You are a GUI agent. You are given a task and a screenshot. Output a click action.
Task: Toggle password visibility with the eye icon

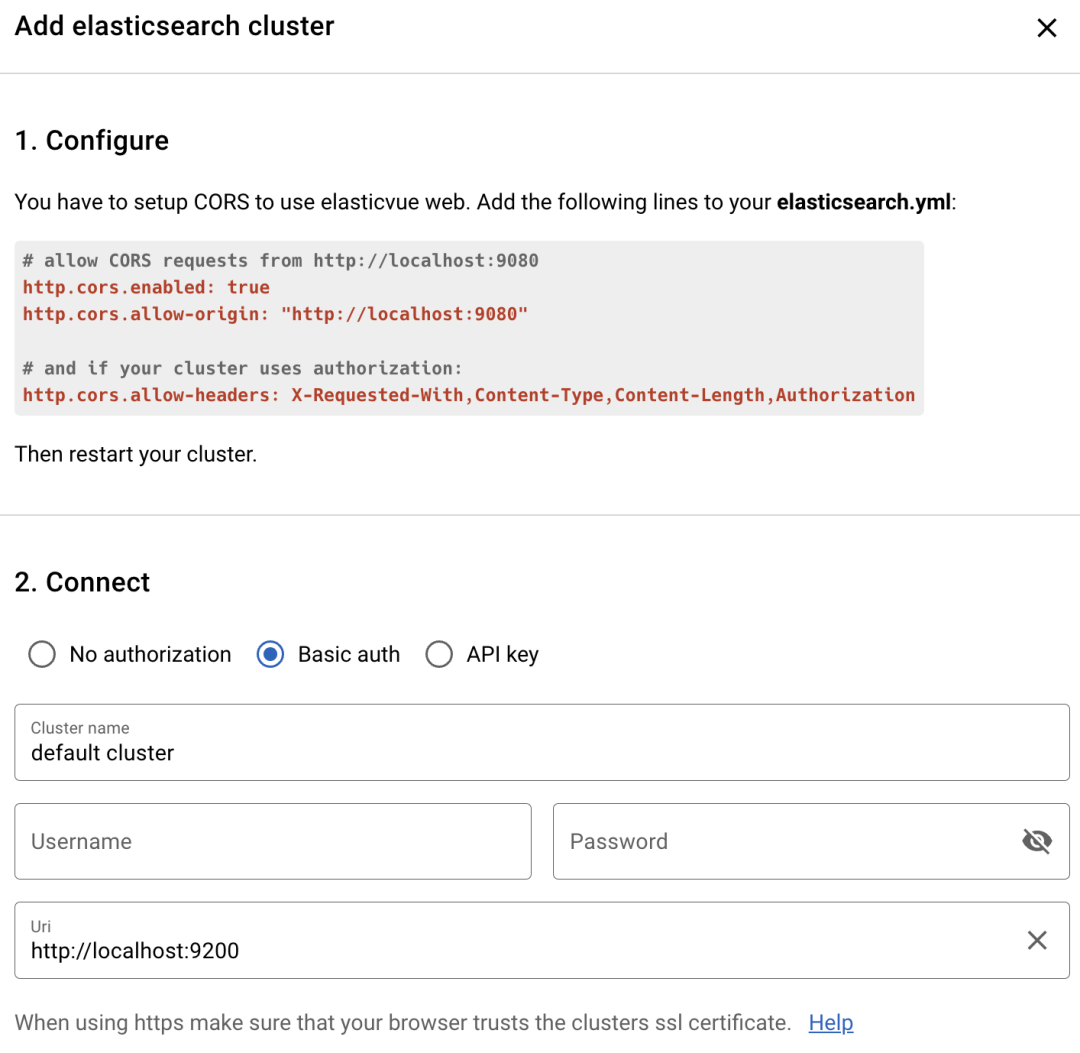(x=1037, y=841)
